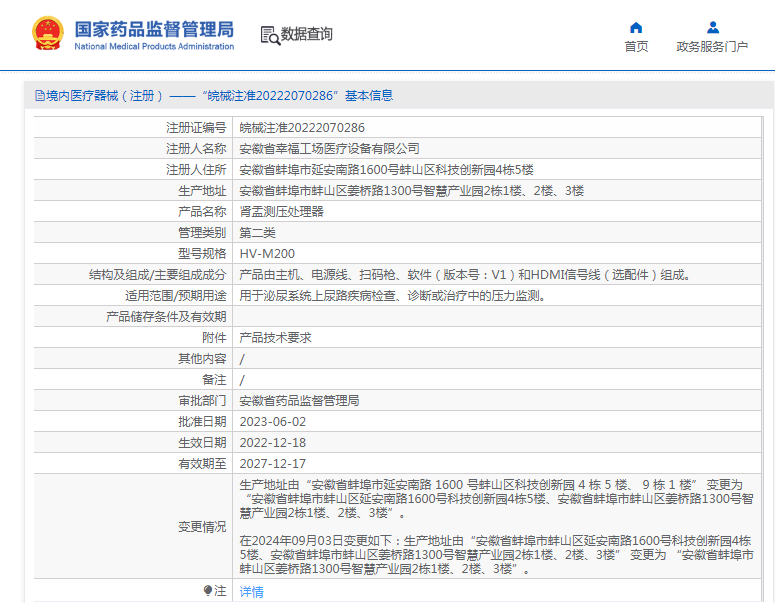This screenshot has height=603, width=775.
Task: Open the 详情 link
Action: [252, 591]
